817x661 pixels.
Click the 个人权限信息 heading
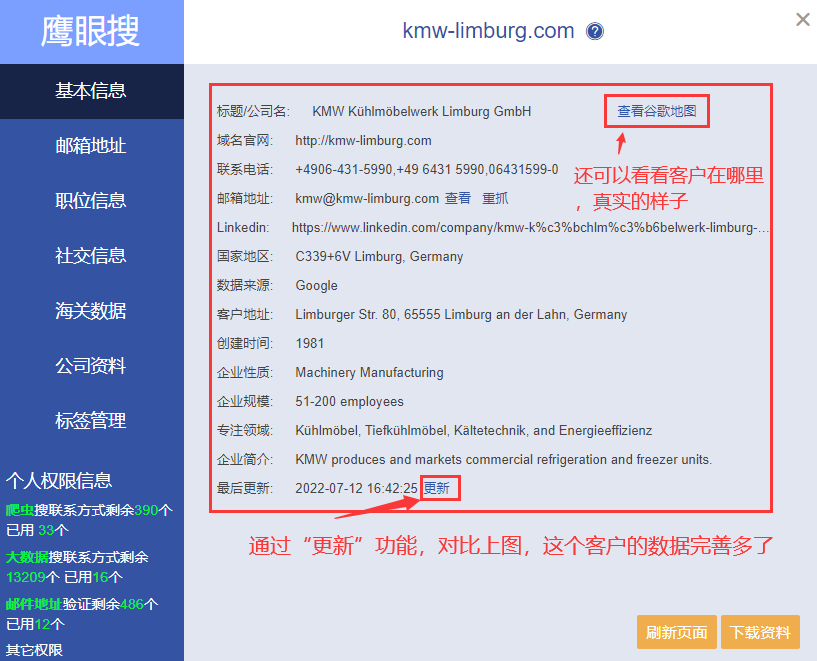59,480
